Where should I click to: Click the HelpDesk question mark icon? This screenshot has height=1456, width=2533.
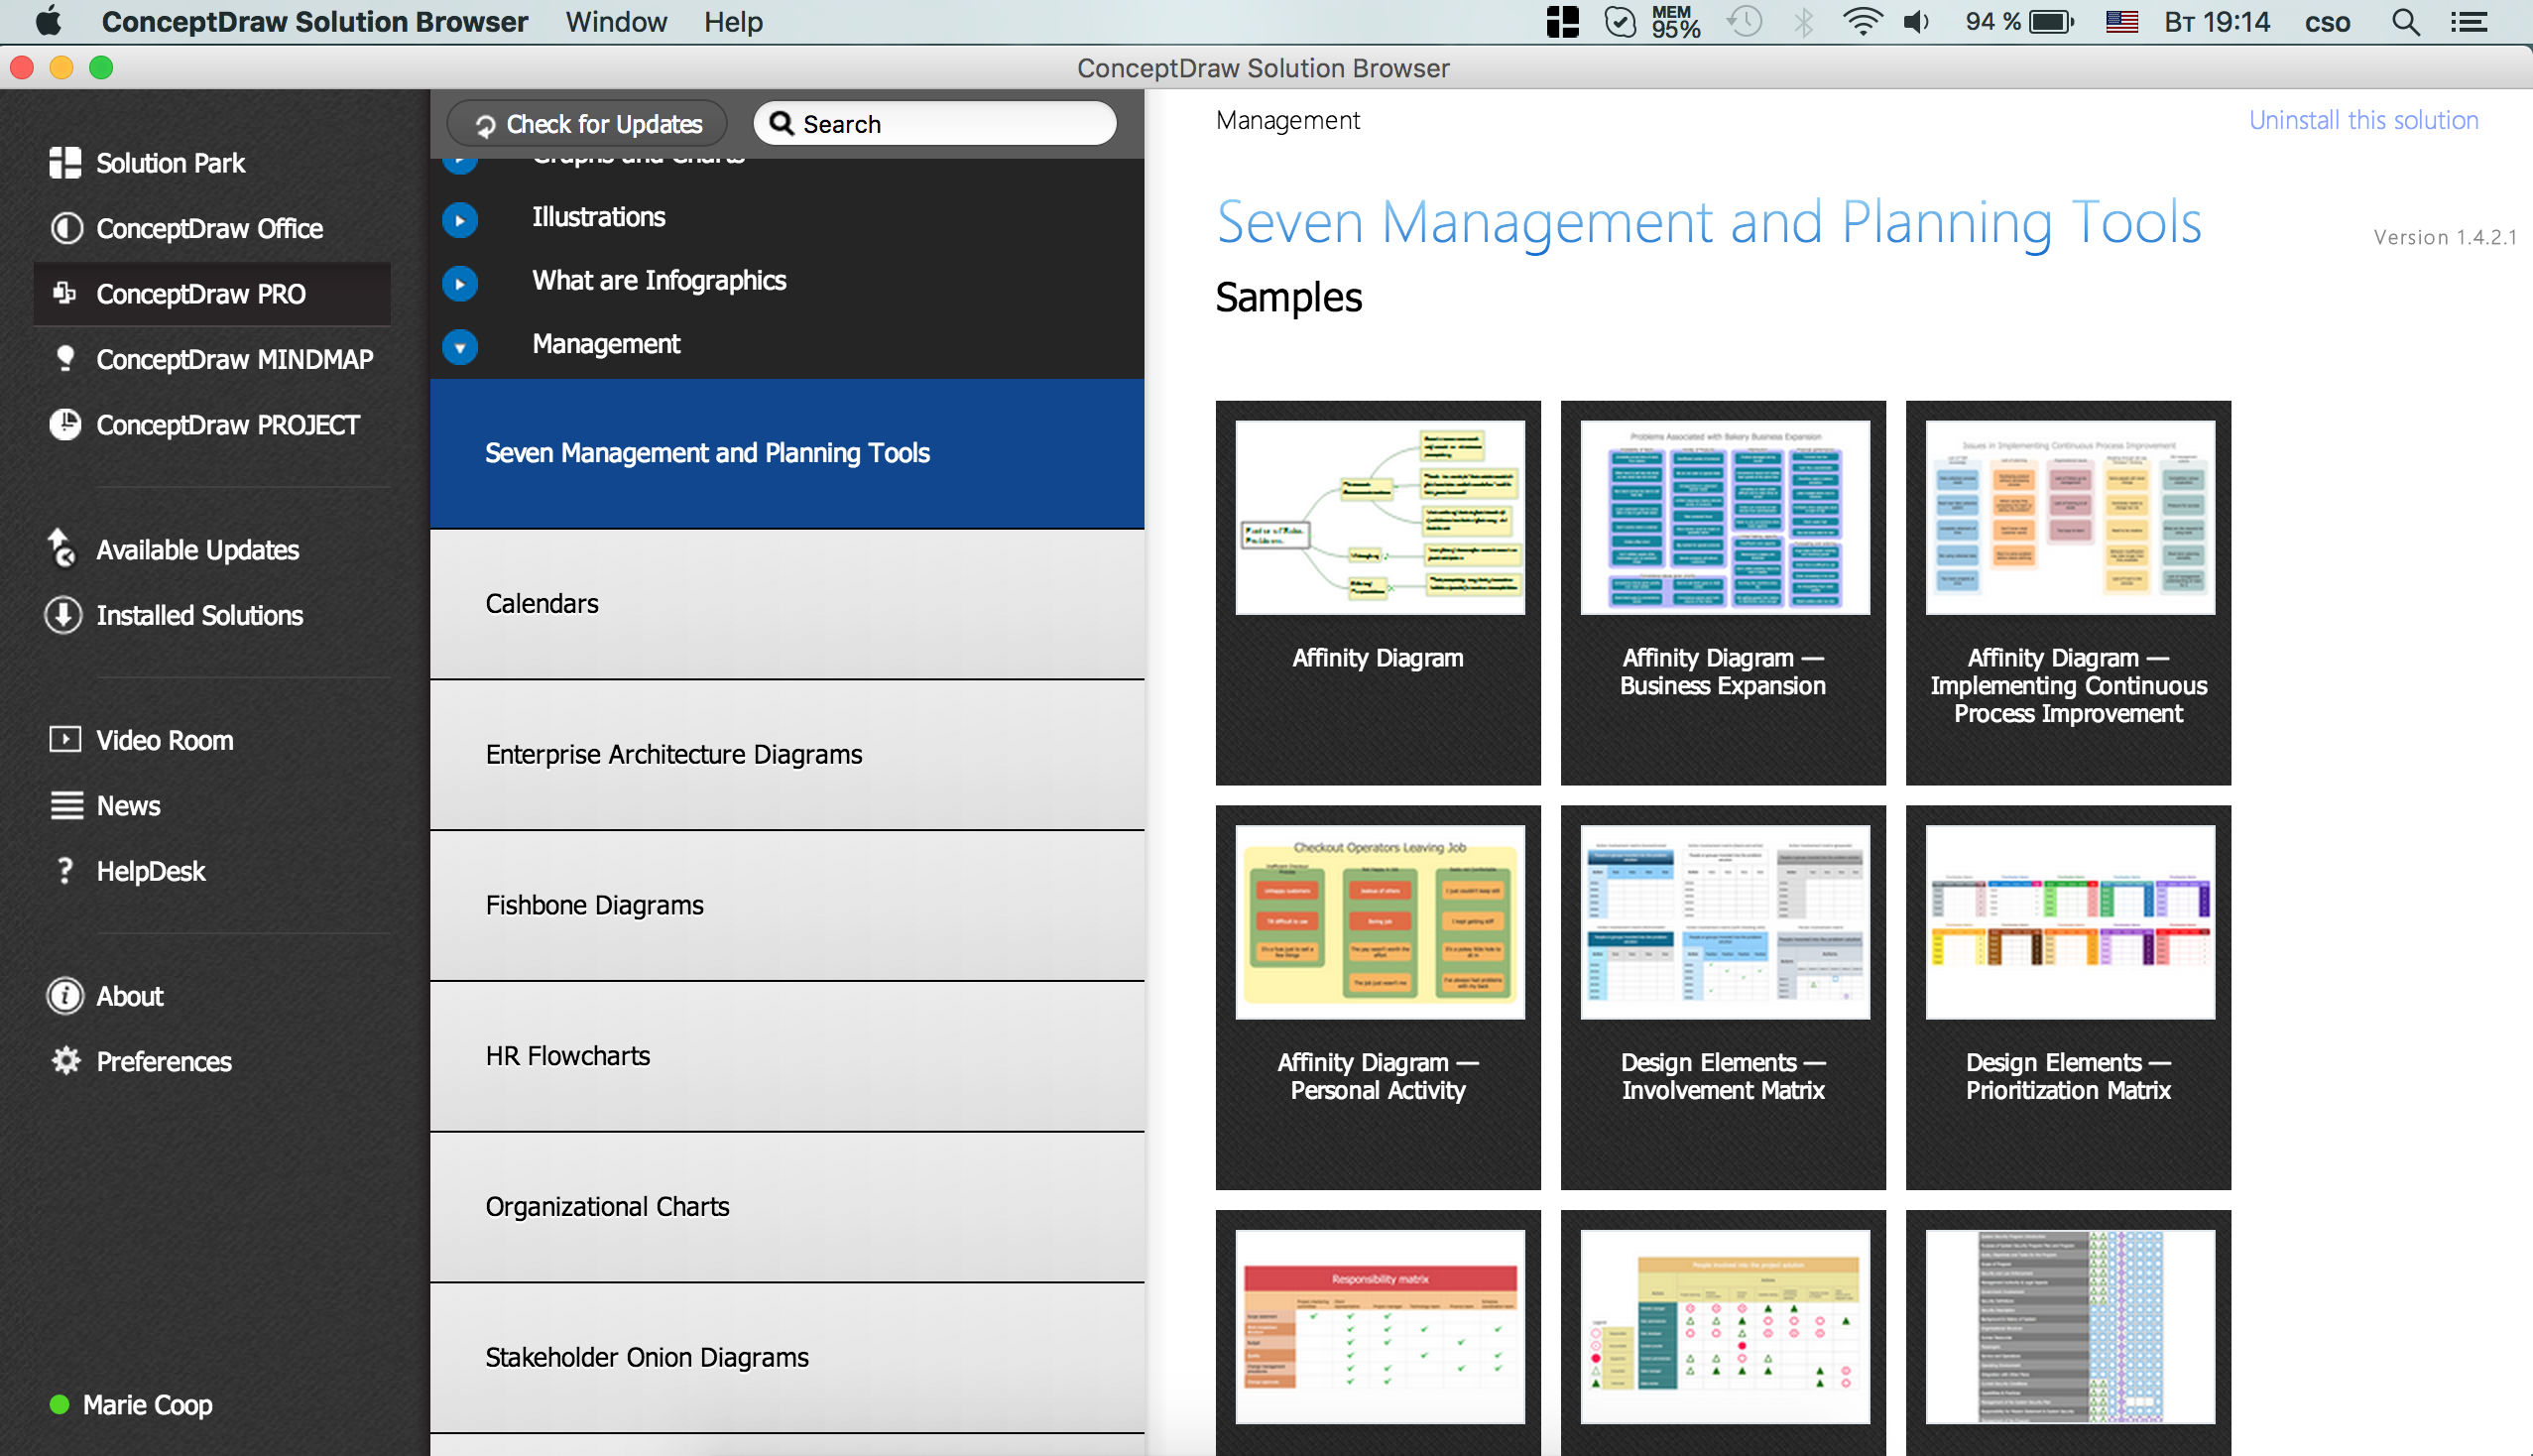pos(65,870)
